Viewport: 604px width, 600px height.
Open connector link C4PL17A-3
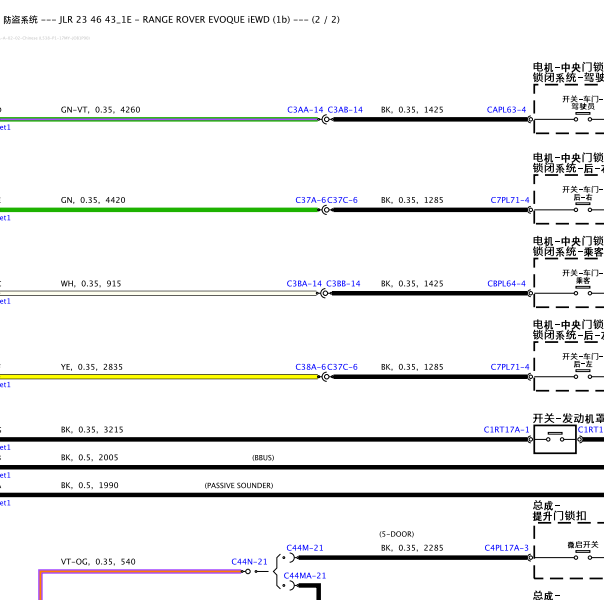point(506,548)
